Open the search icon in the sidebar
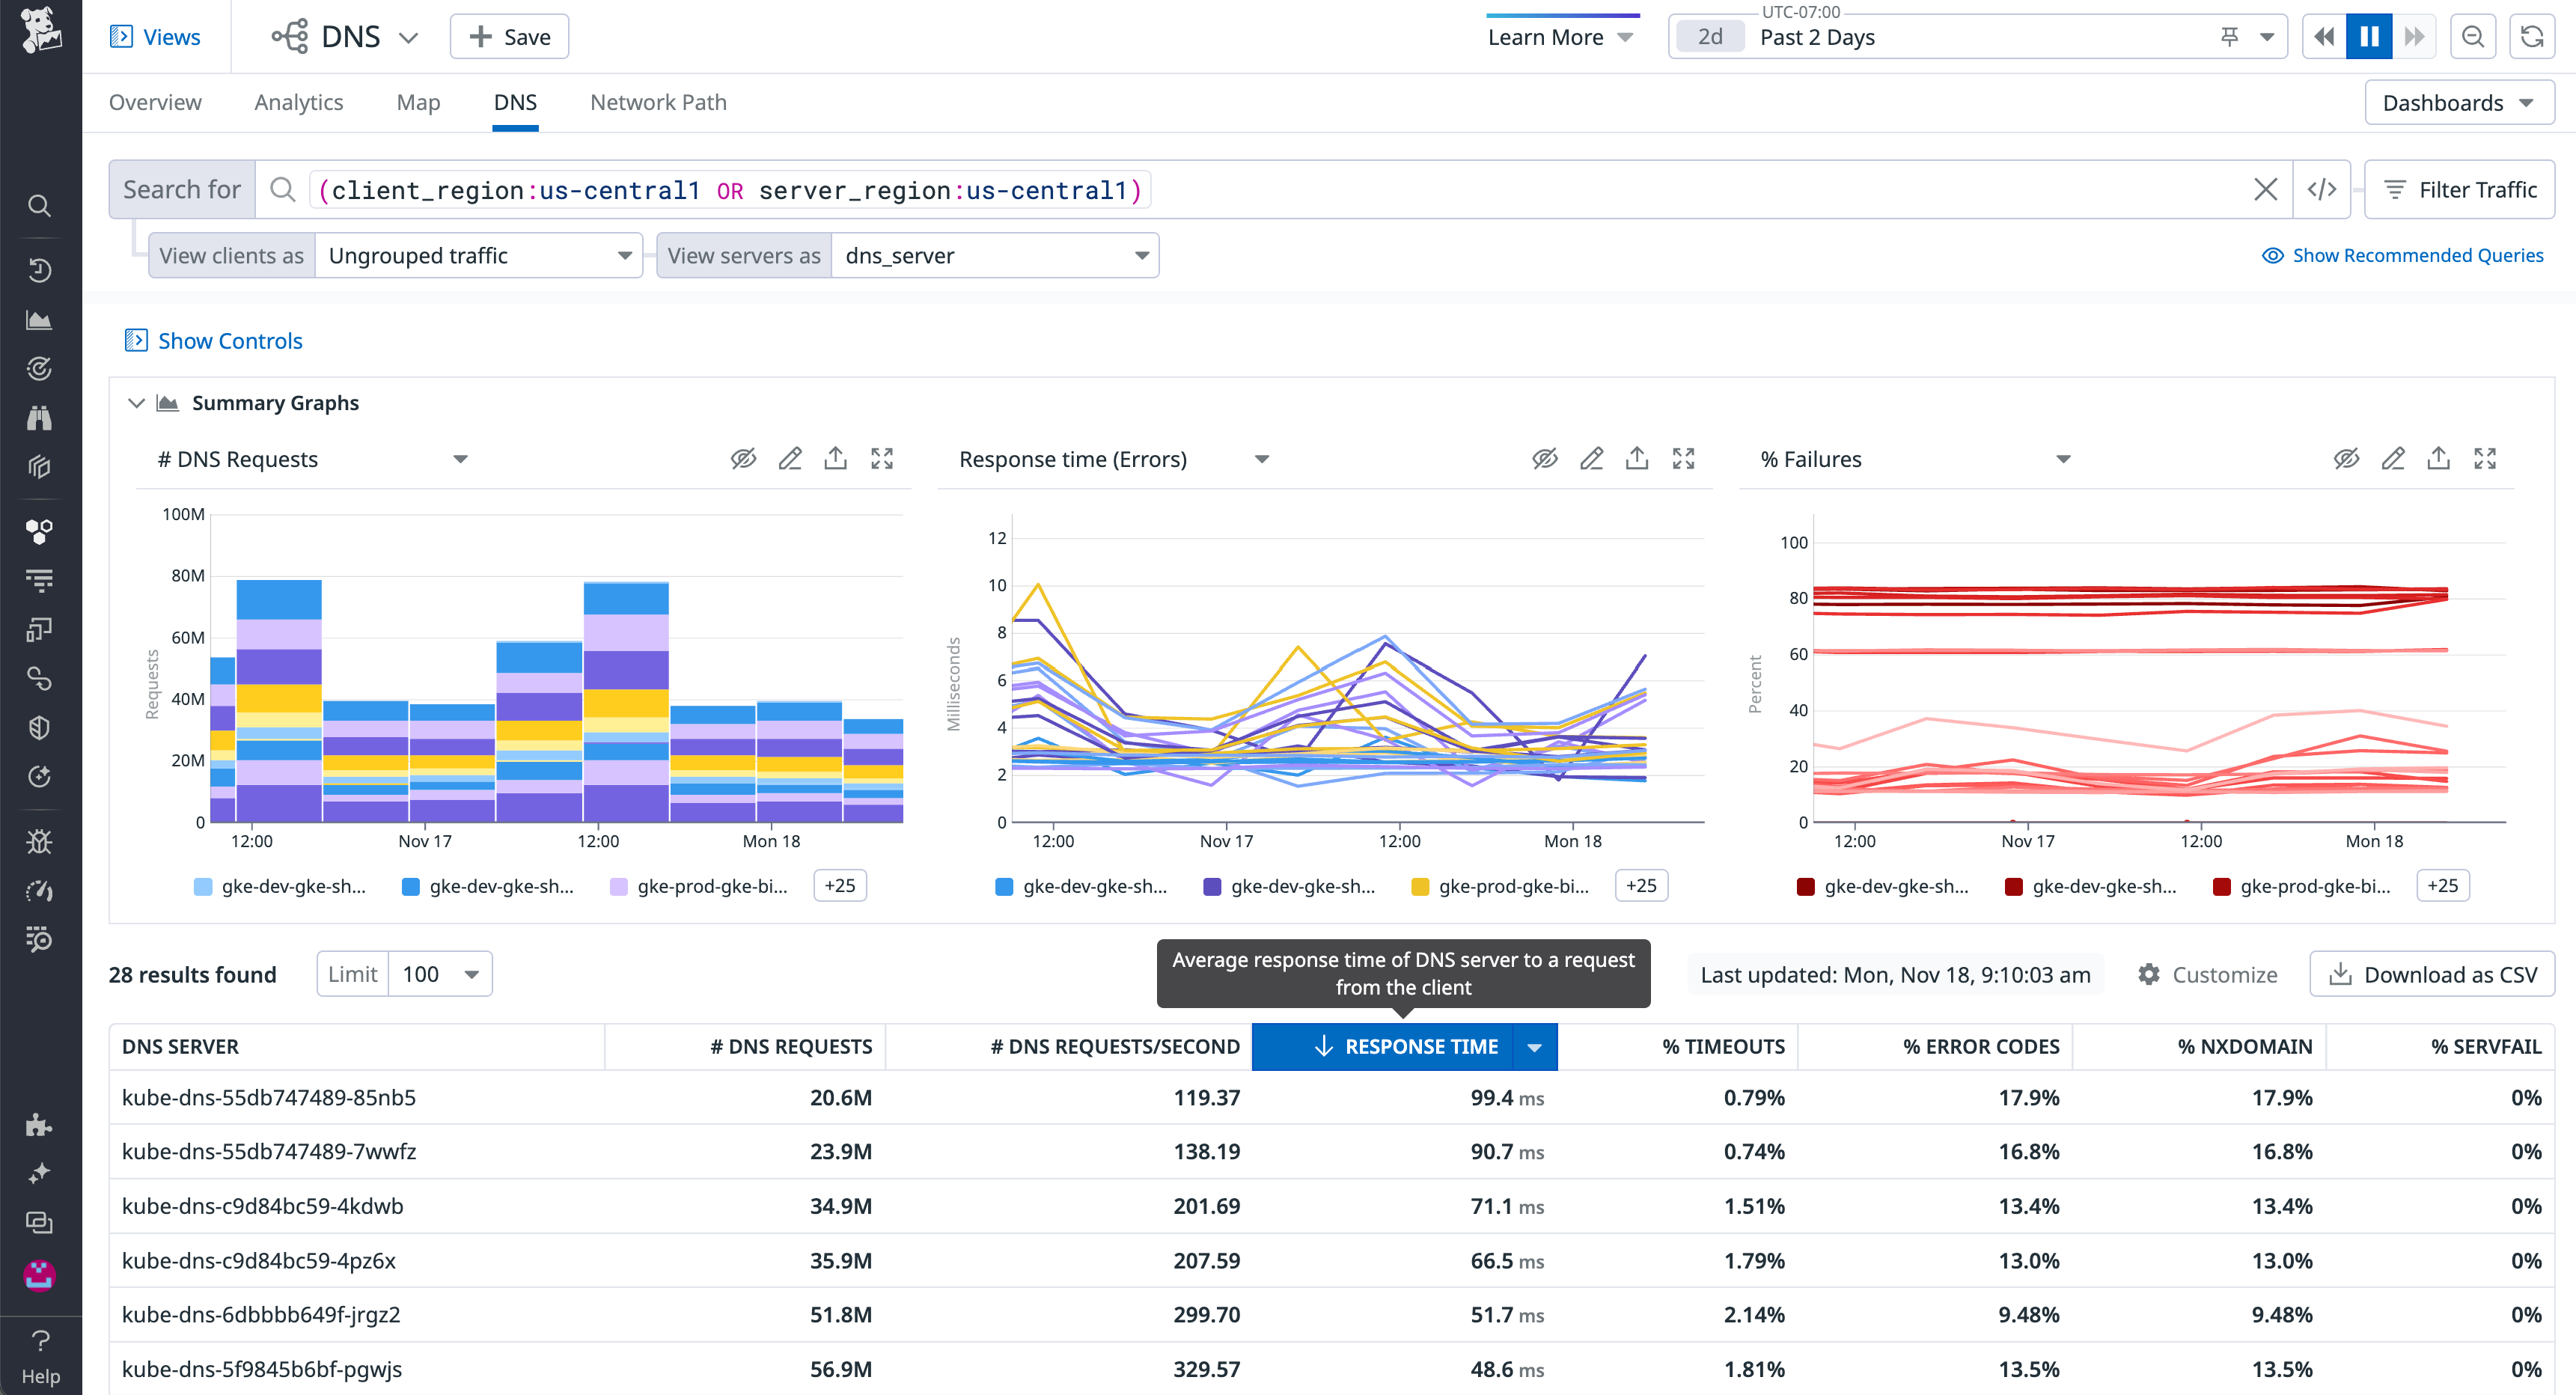The image size is (2576, 1395). click(40, 205)
